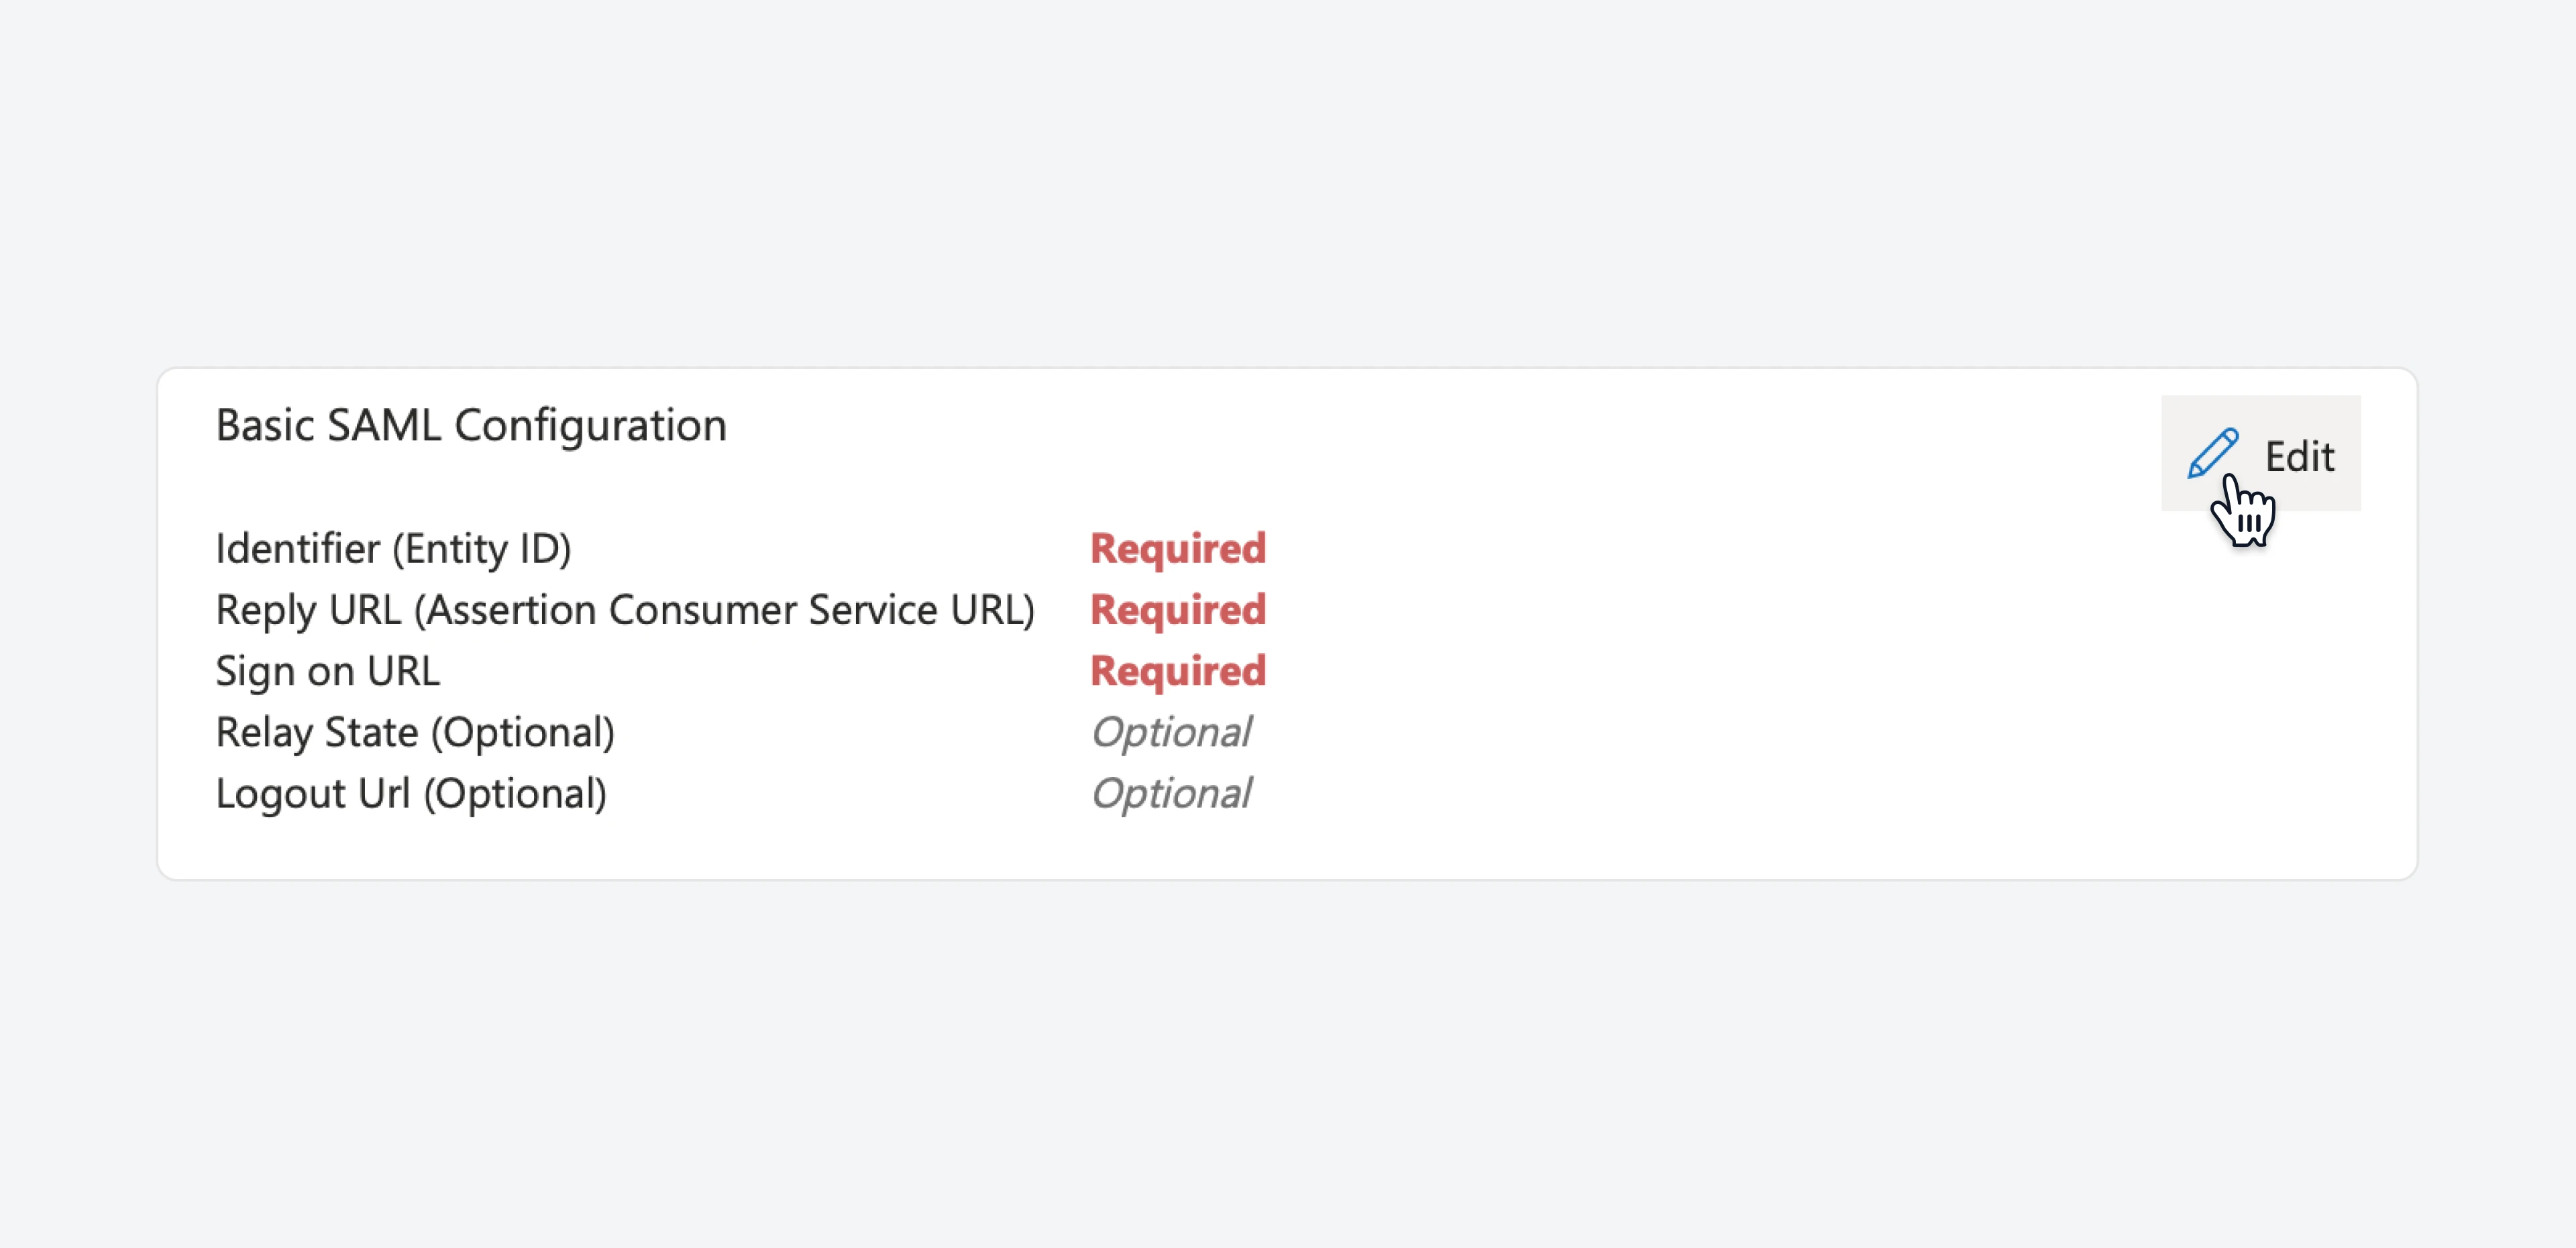Click the Identifier (Entity ID) label
The image size is (2576, 1248).
tap(393, 549)
